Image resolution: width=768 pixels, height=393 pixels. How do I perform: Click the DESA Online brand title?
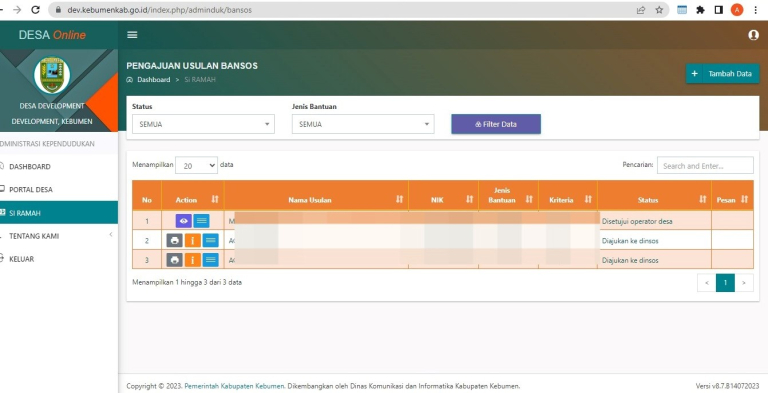[52, 35]
